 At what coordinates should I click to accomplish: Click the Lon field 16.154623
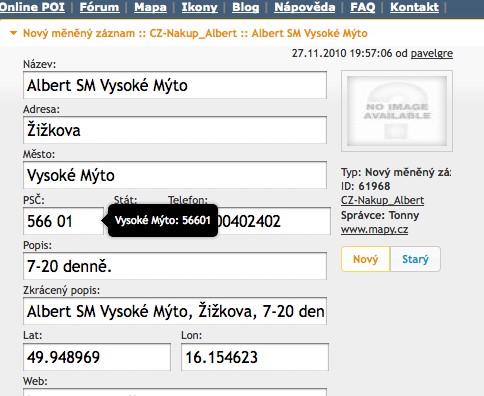pyautogui.click(x=255, y=357)
